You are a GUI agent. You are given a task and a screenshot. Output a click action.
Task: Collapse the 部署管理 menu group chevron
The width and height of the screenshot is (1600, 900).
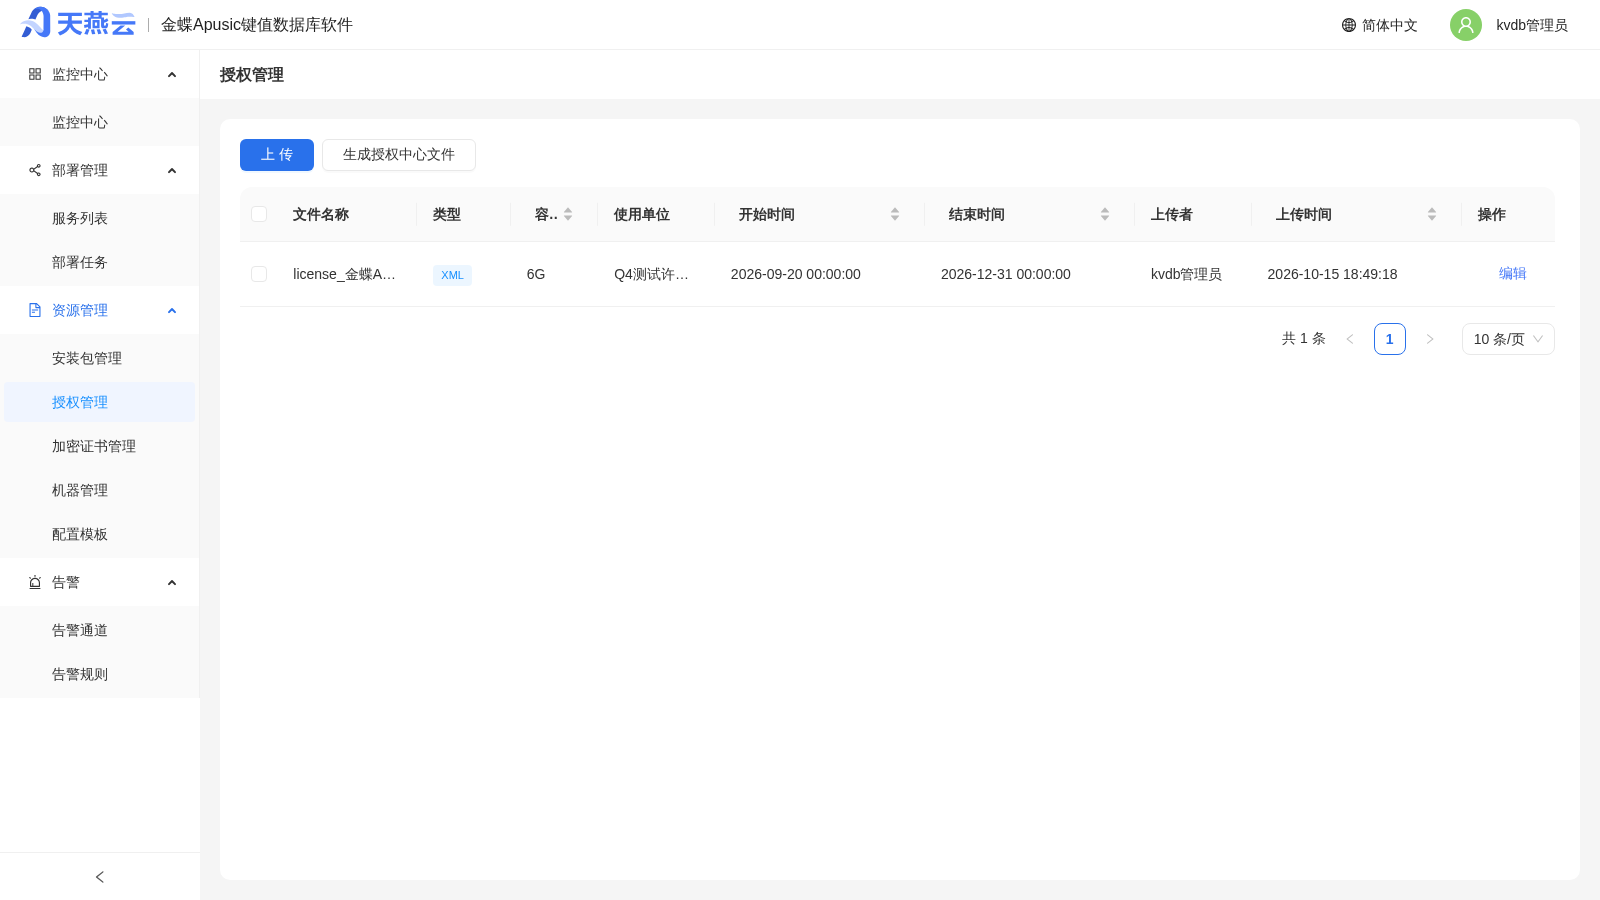coord(172,171)
